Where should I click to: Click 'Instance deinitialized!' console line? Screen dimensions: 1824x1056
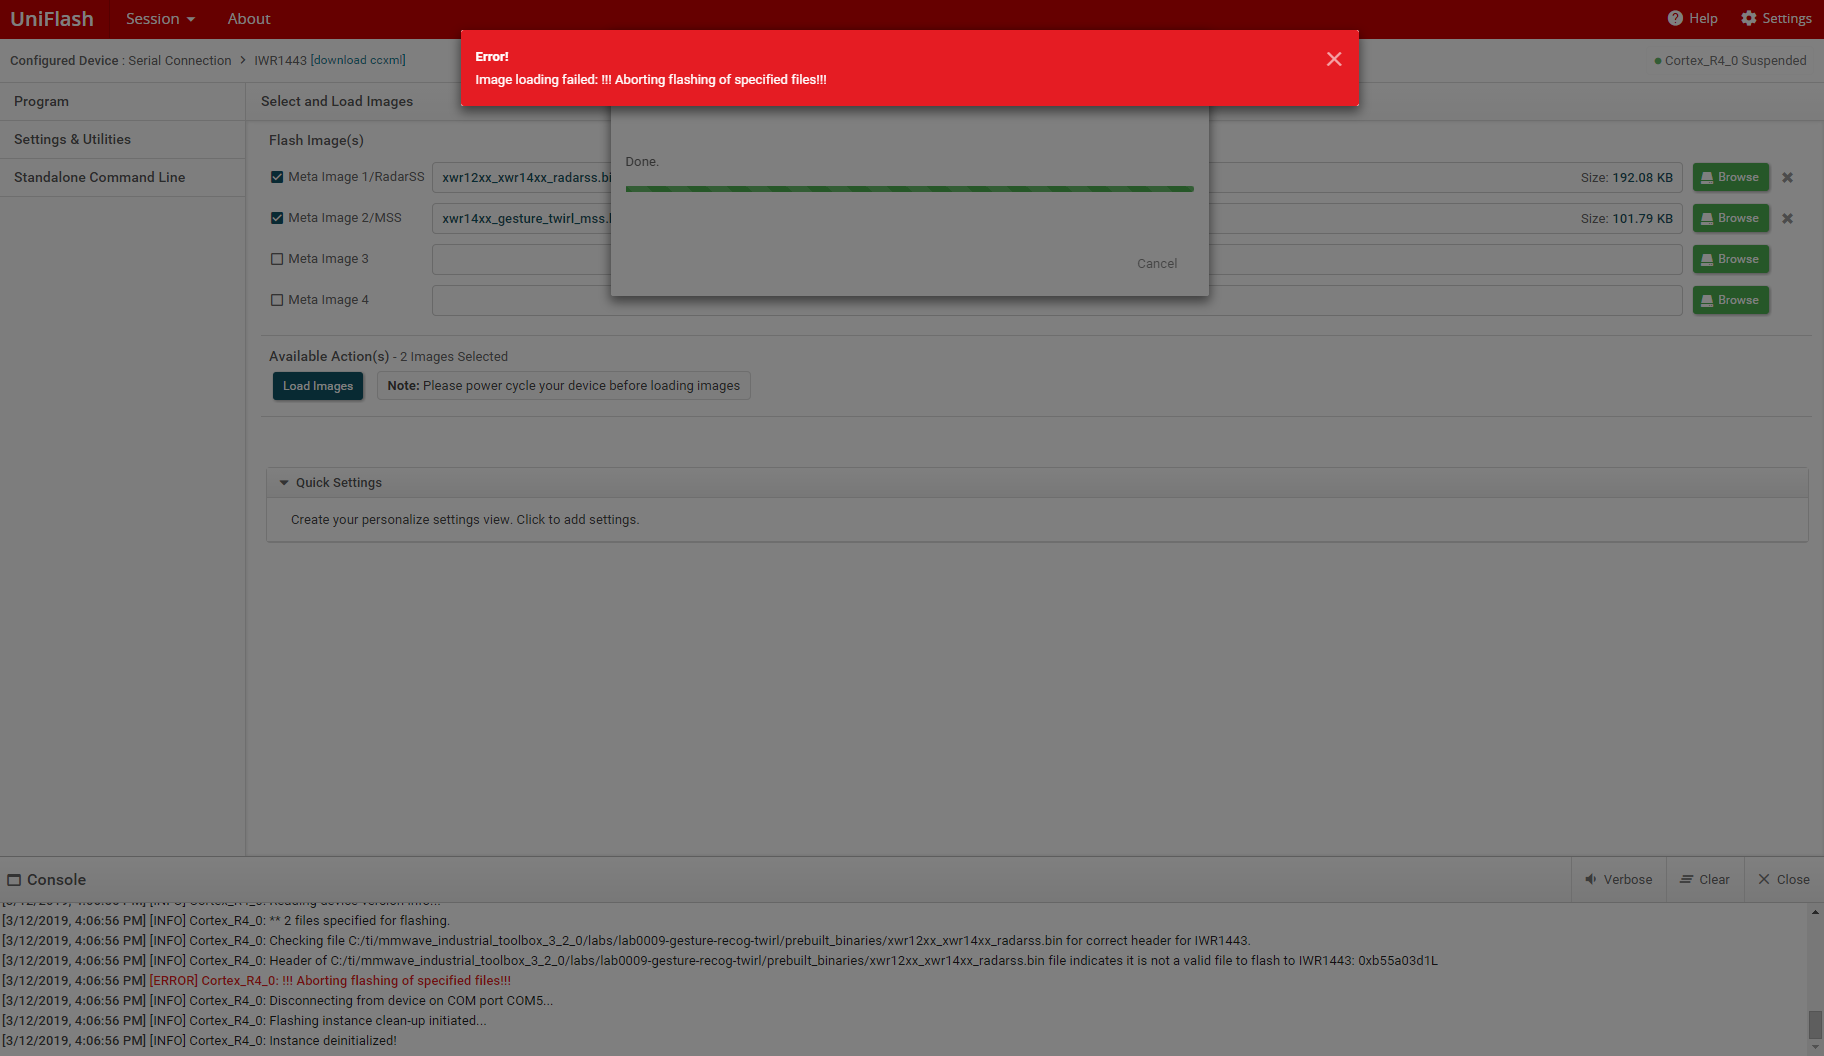pyautogui.click(x=200, y=1041)
